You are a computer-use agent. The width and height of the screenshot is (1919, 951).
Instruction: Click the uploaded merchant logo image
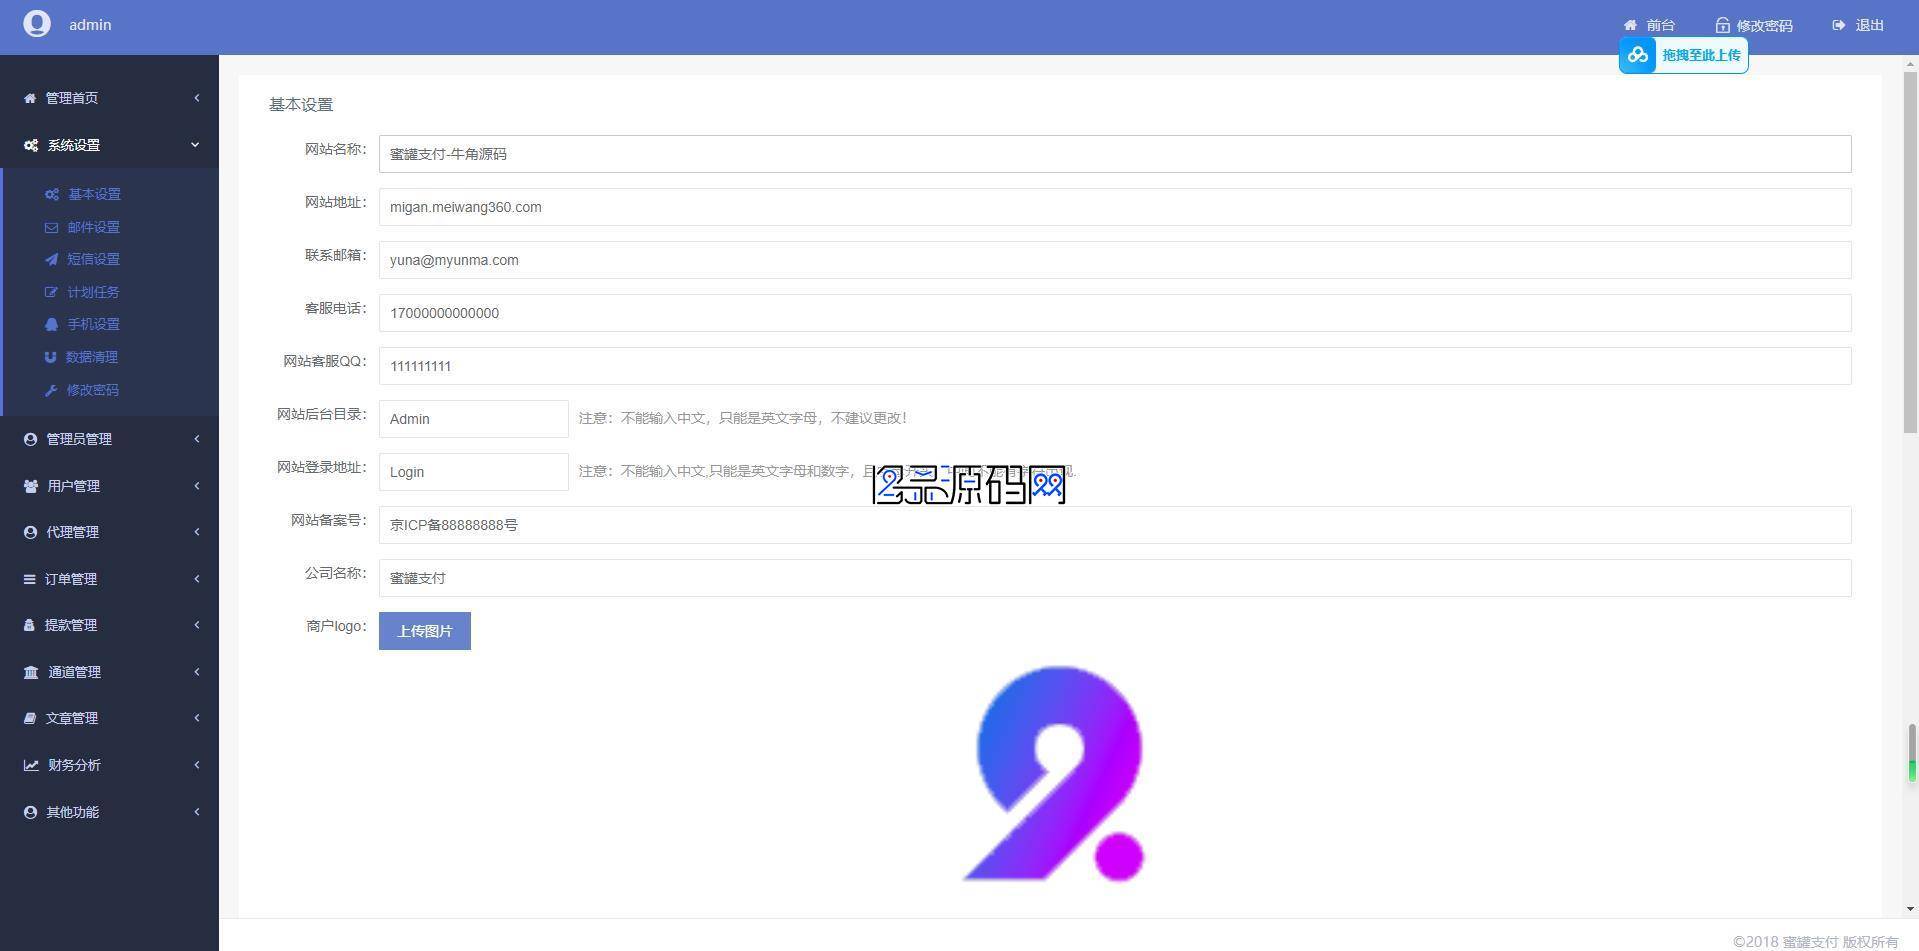1054,775
